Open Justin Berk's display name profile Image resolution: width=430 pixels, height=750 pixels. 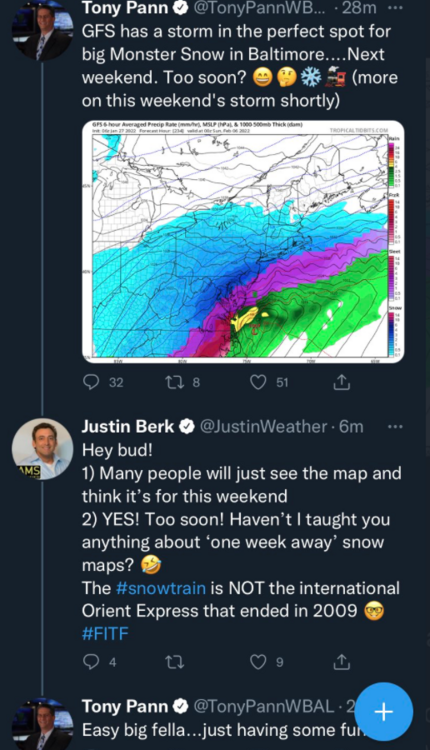point(128,426)
